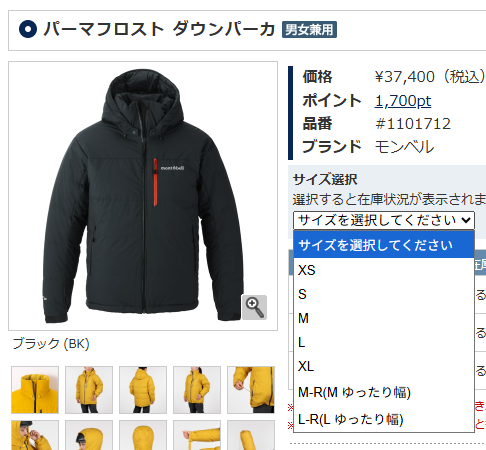View the model side-view yellow jacket thumbnail
The width and height of the screenshot is (486, 450).
tap(197, 390)
